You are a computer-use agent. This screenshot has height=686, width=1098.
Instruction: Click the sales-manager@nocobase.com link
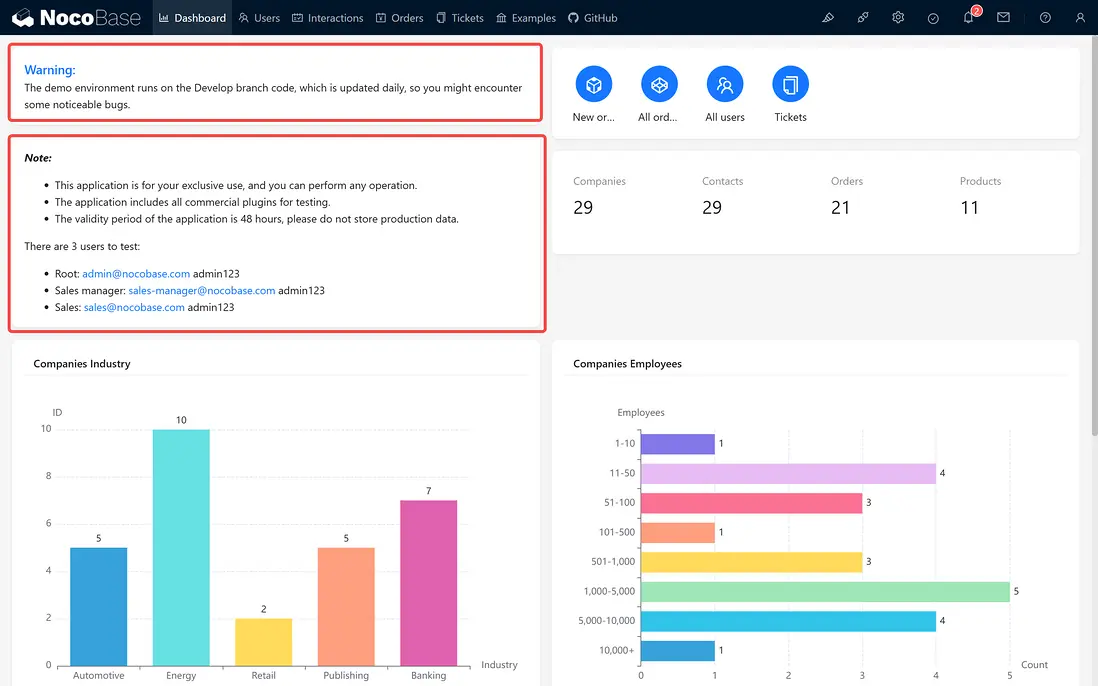pos(201,290)
